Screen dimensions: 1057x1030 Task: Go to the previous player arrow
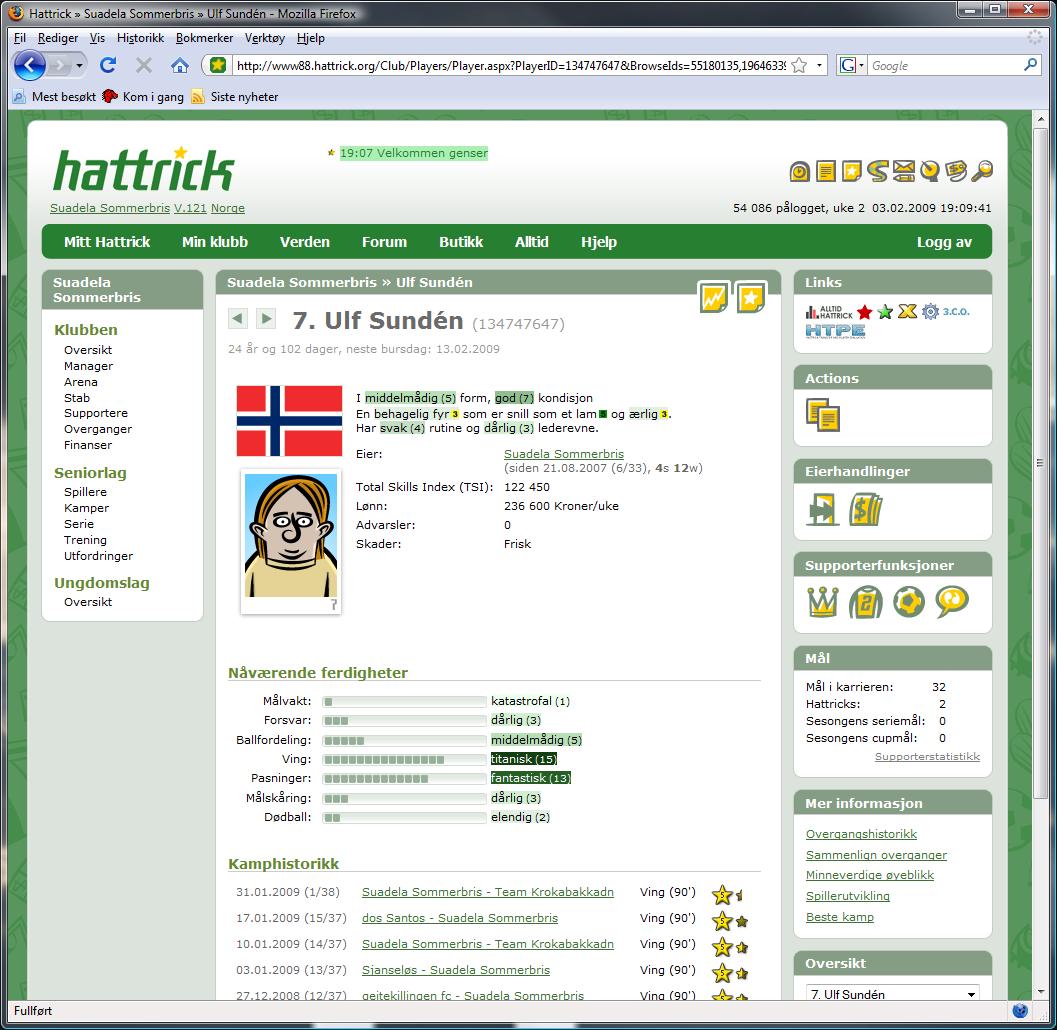(x=238, y=318)
